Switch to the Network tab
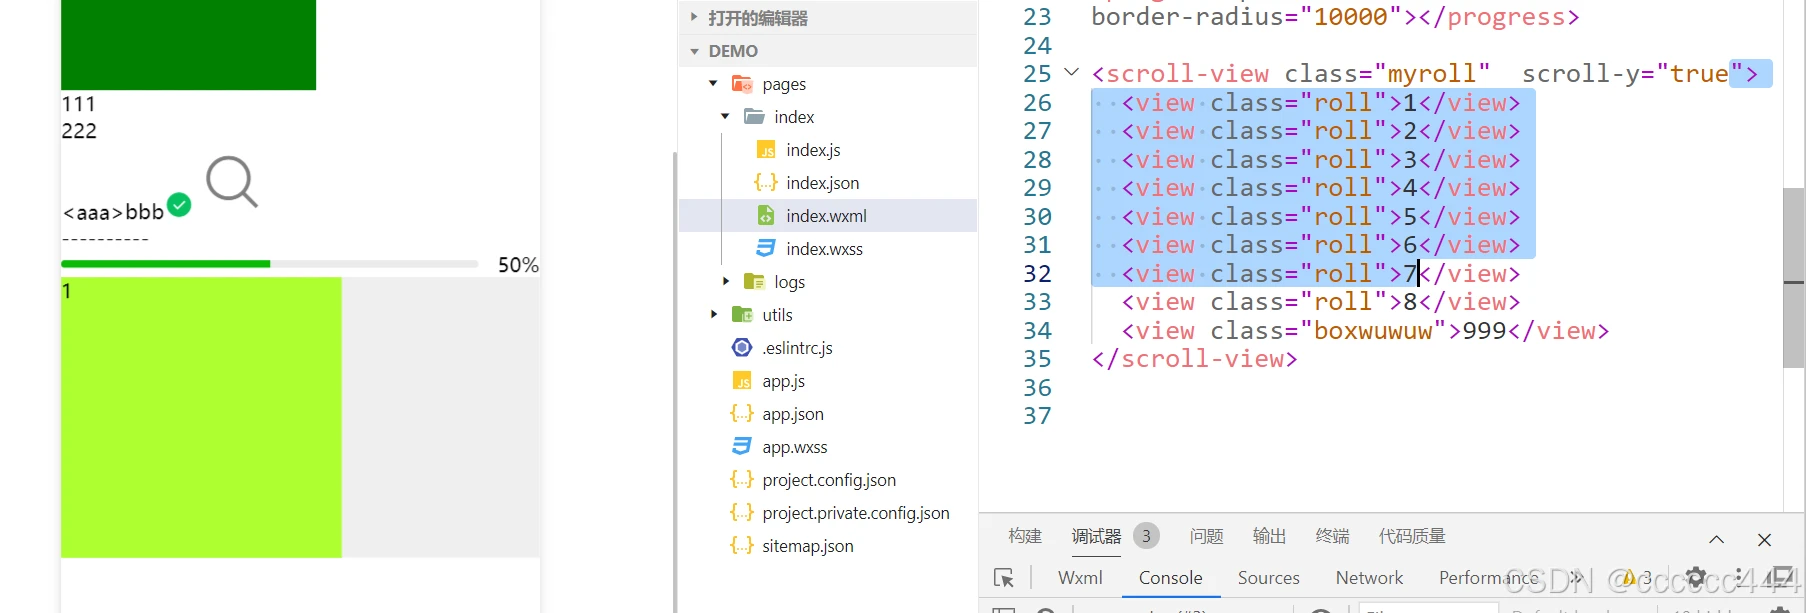Viewport: 1806px width, 613px height. (x=1369, y=578)
